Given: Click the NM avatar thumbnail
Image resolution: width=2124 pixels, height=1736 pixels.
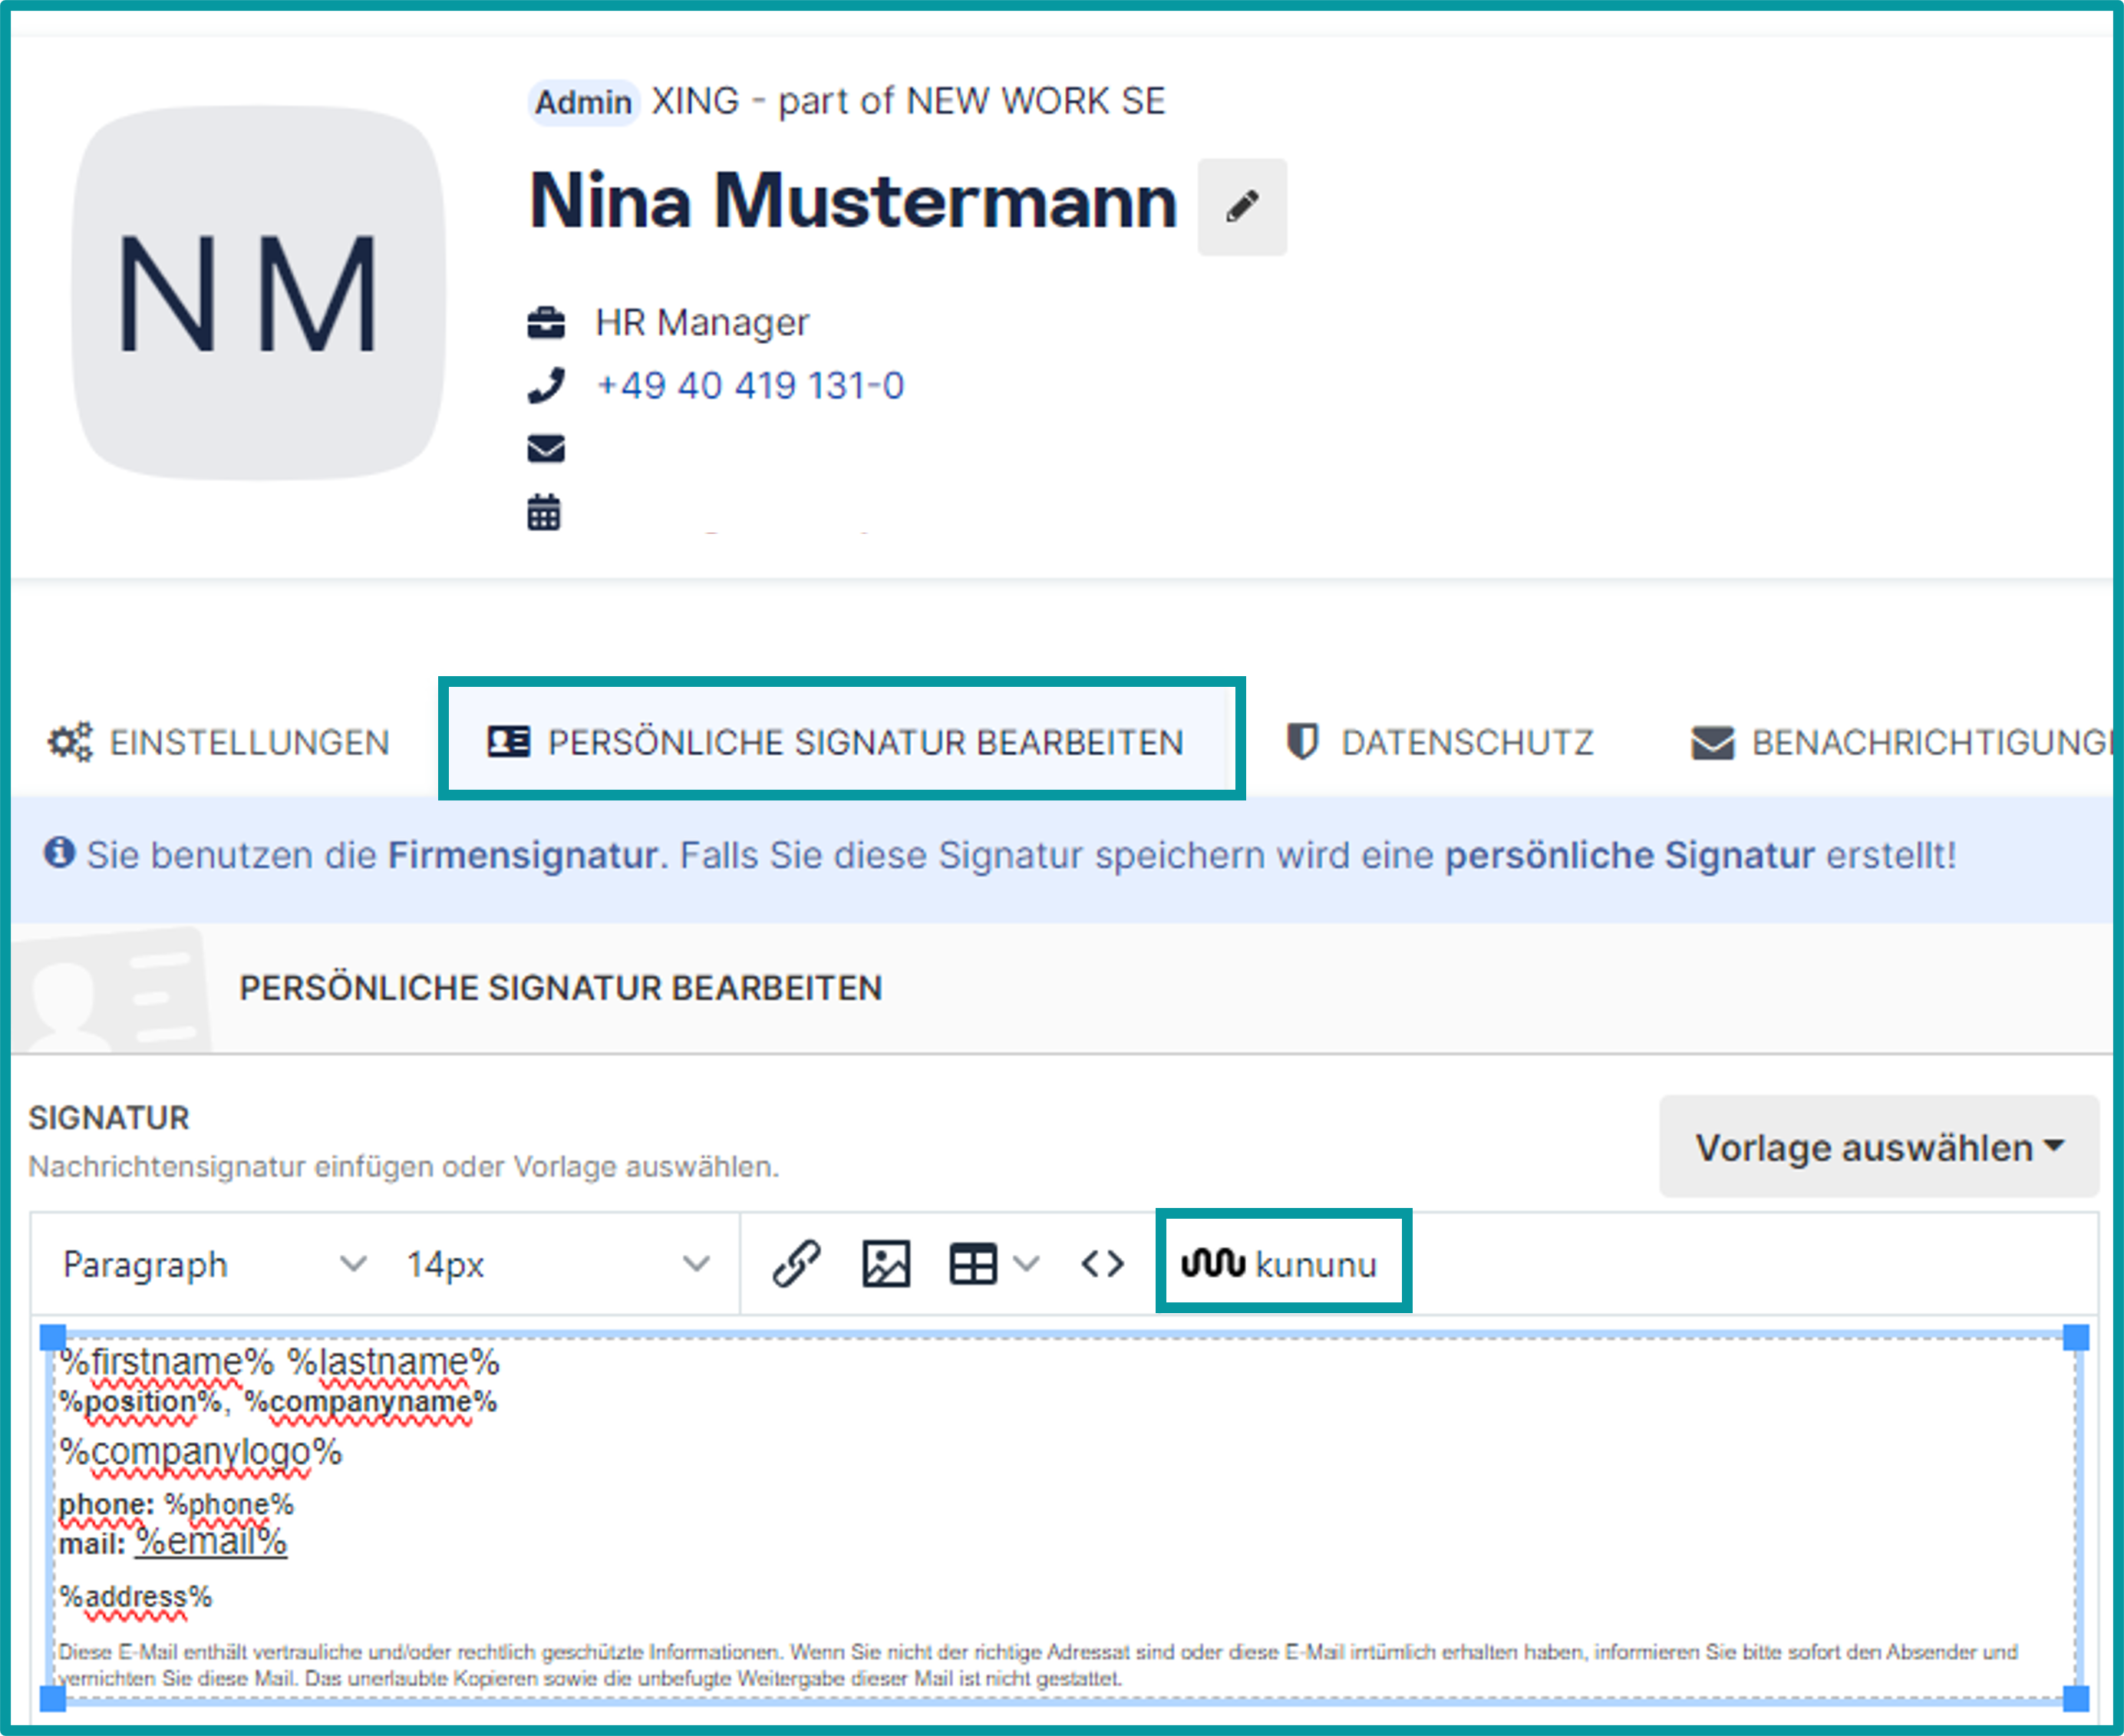Looking at the screenshot, I should [259, 292].
